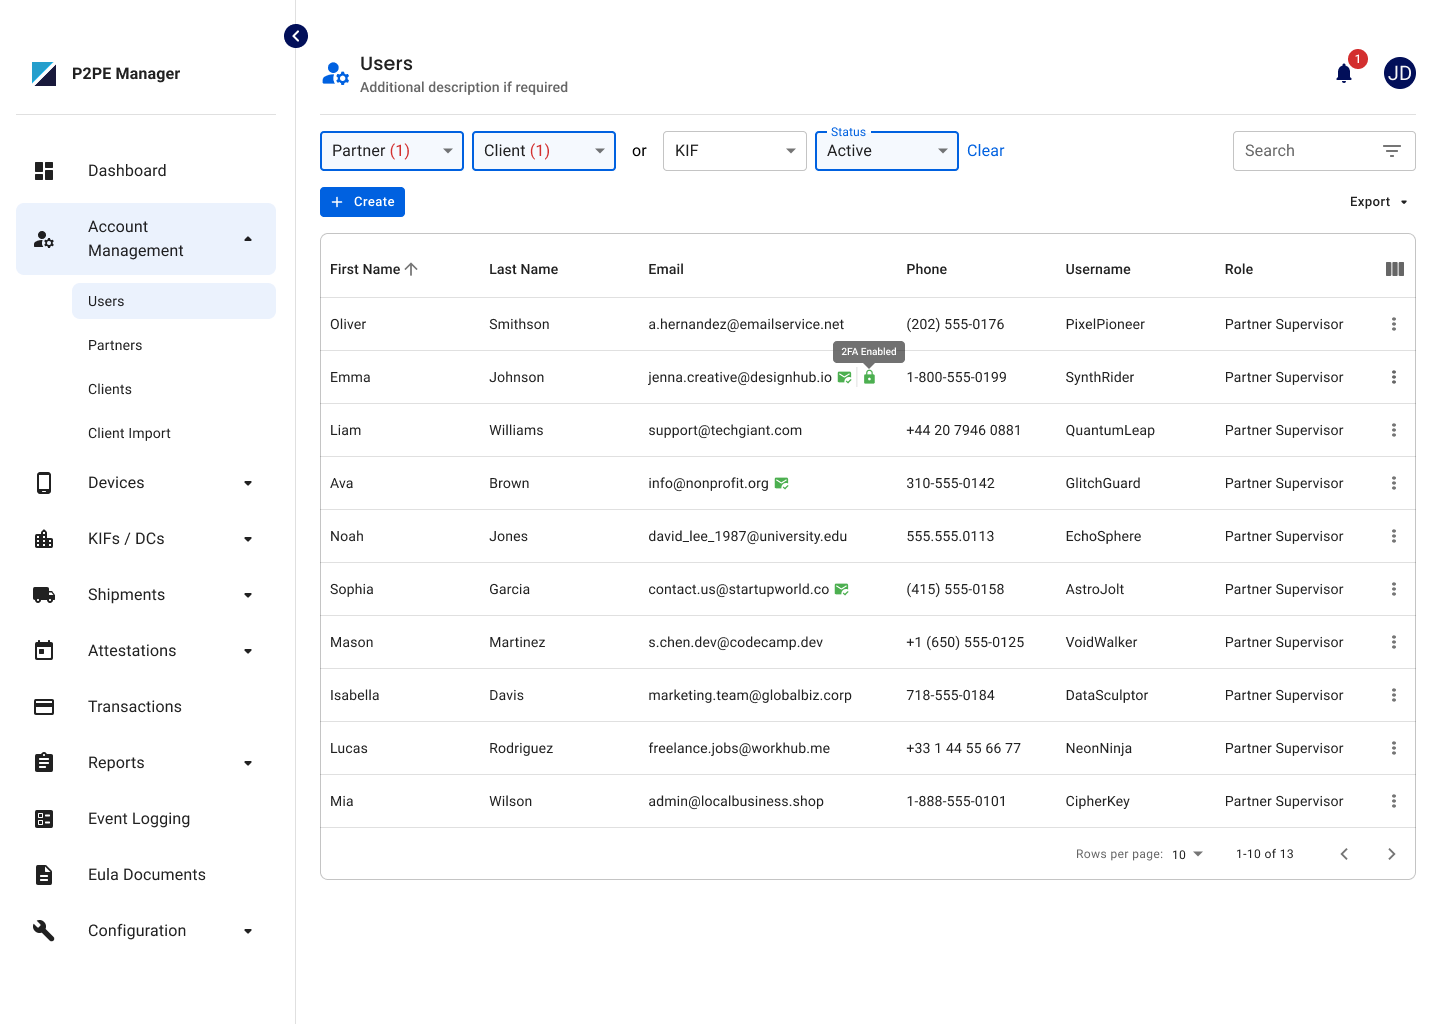Click the KIFs / DCs building icon
This screenshot has width=1440, height=1024.
44,539
